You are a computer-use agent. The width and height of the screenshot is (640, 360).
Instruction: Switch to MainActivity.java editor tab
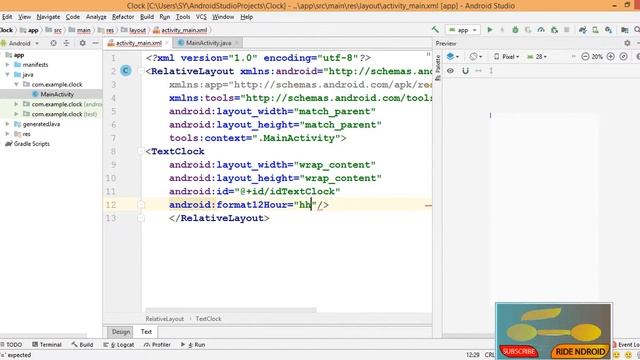208,43
